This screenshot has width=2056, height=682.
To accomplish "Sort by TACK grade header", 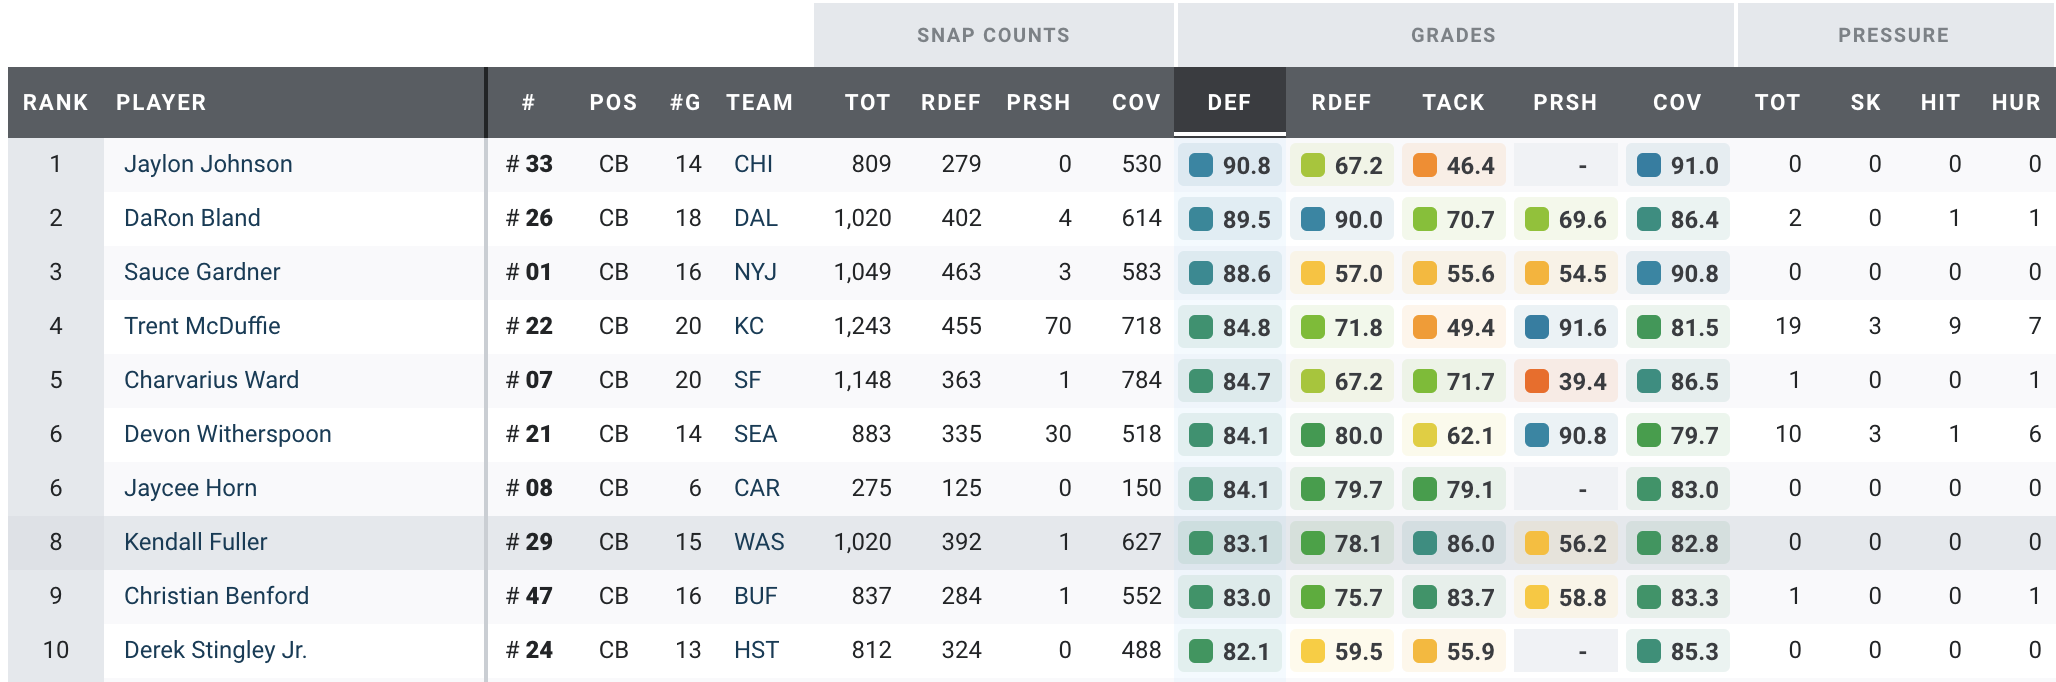I will [x=1453, y=102].
